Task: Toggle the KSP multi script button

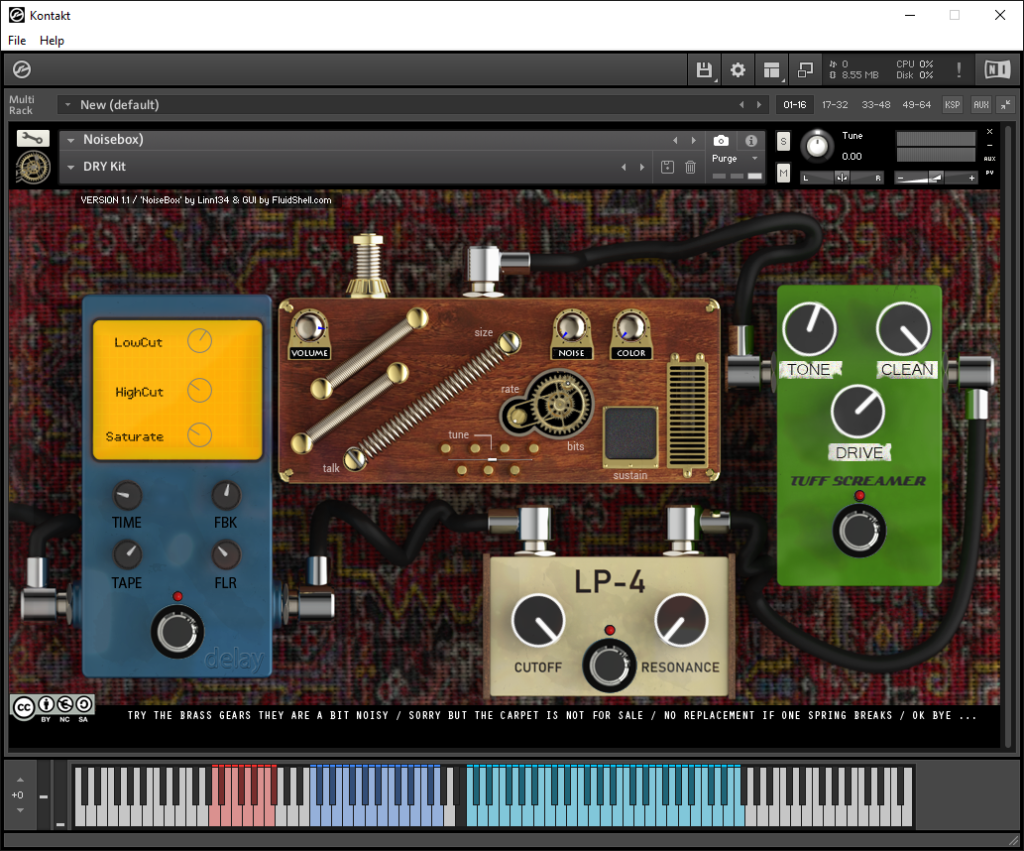Action: point(952,104)
